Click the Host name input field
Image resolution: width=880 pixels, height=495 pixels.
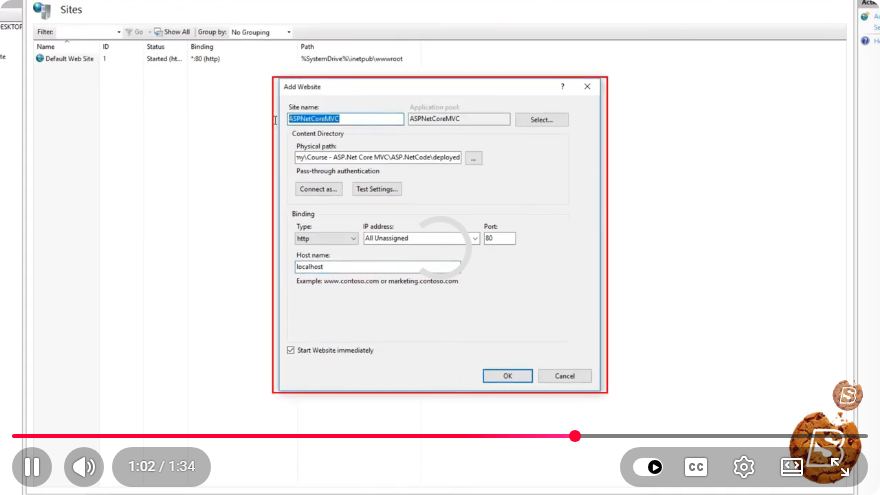[x=378, y=267]
